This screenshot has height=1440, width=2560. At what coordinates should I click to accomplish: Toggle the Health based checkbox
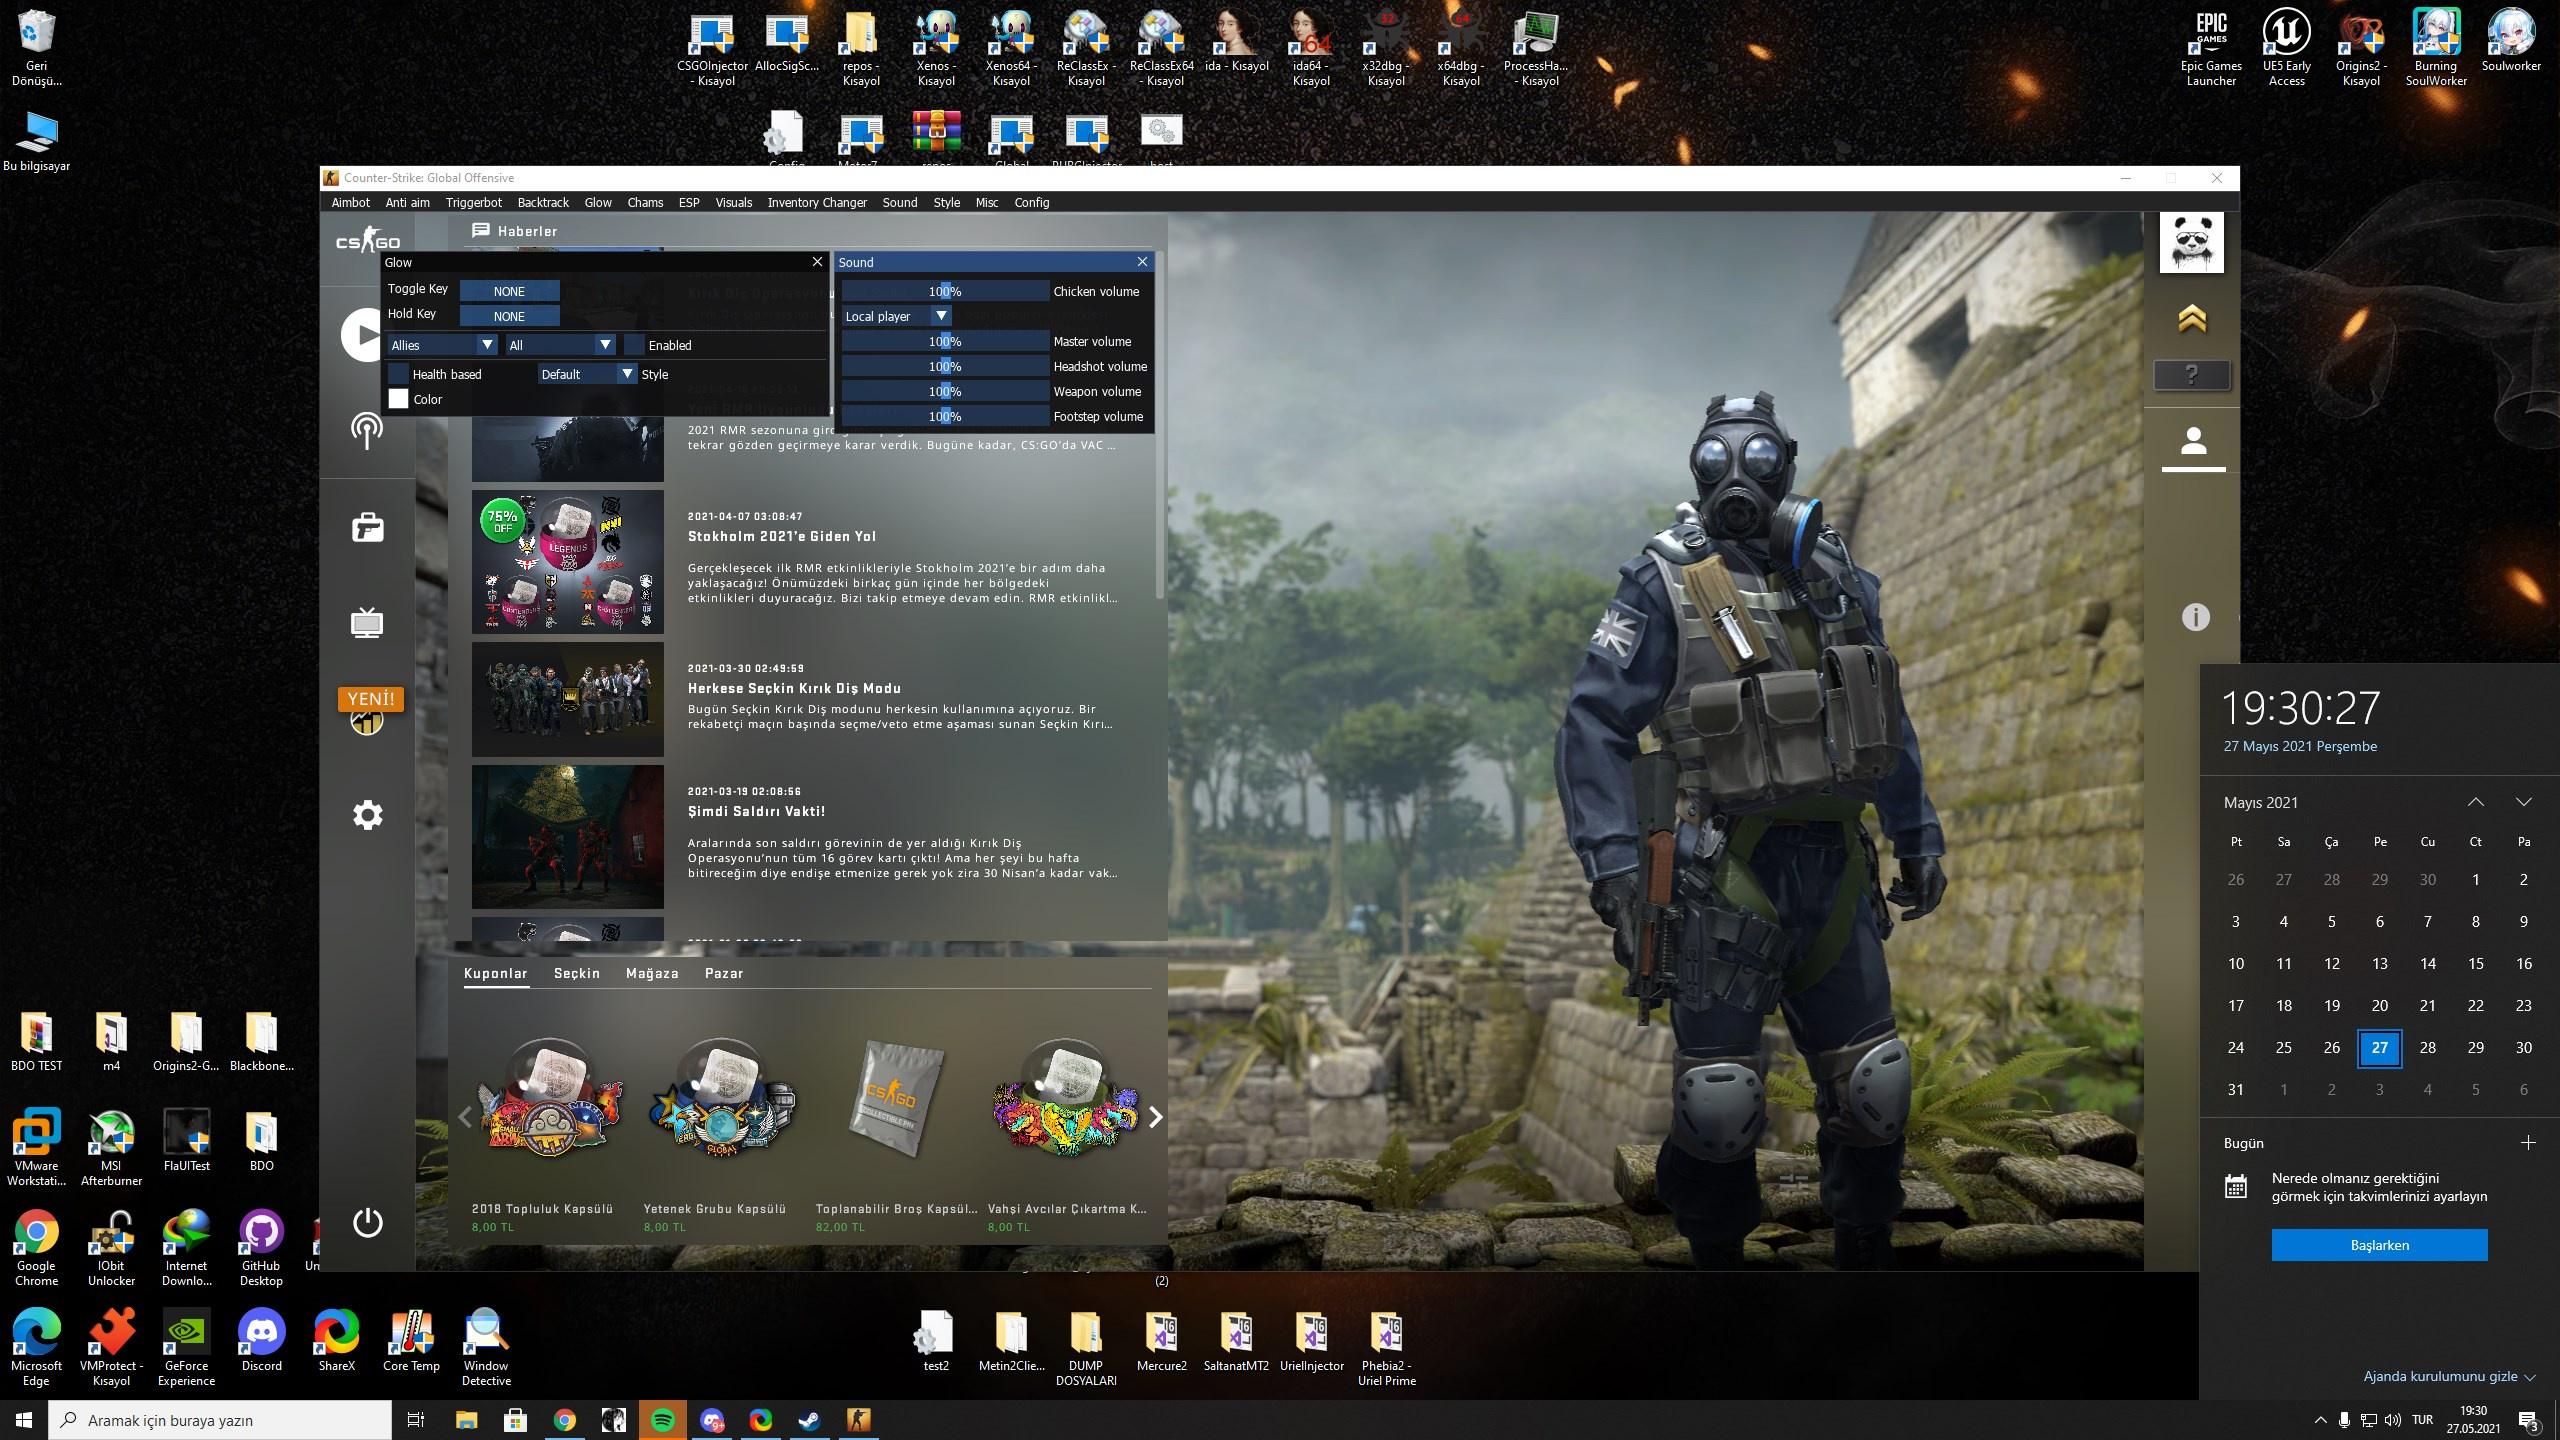(398, 374)
